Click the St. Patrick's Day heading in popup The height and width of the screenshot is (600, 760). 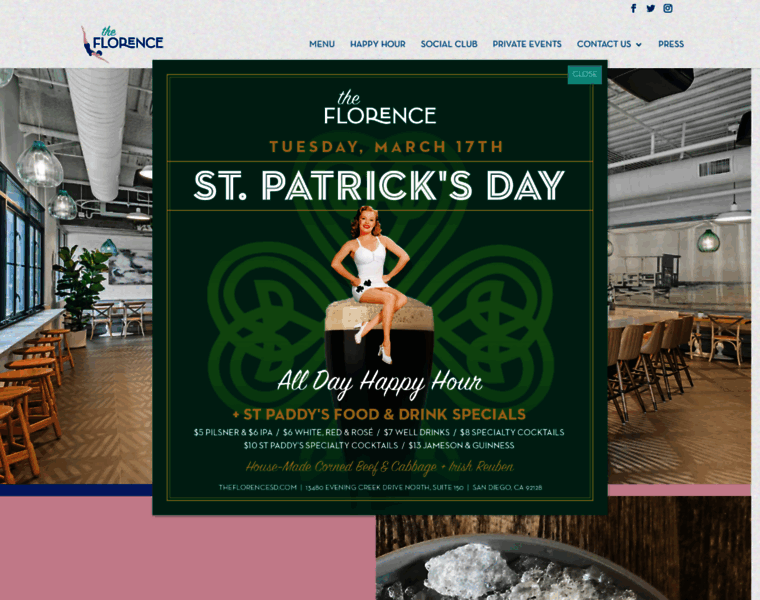coord(380,186)
